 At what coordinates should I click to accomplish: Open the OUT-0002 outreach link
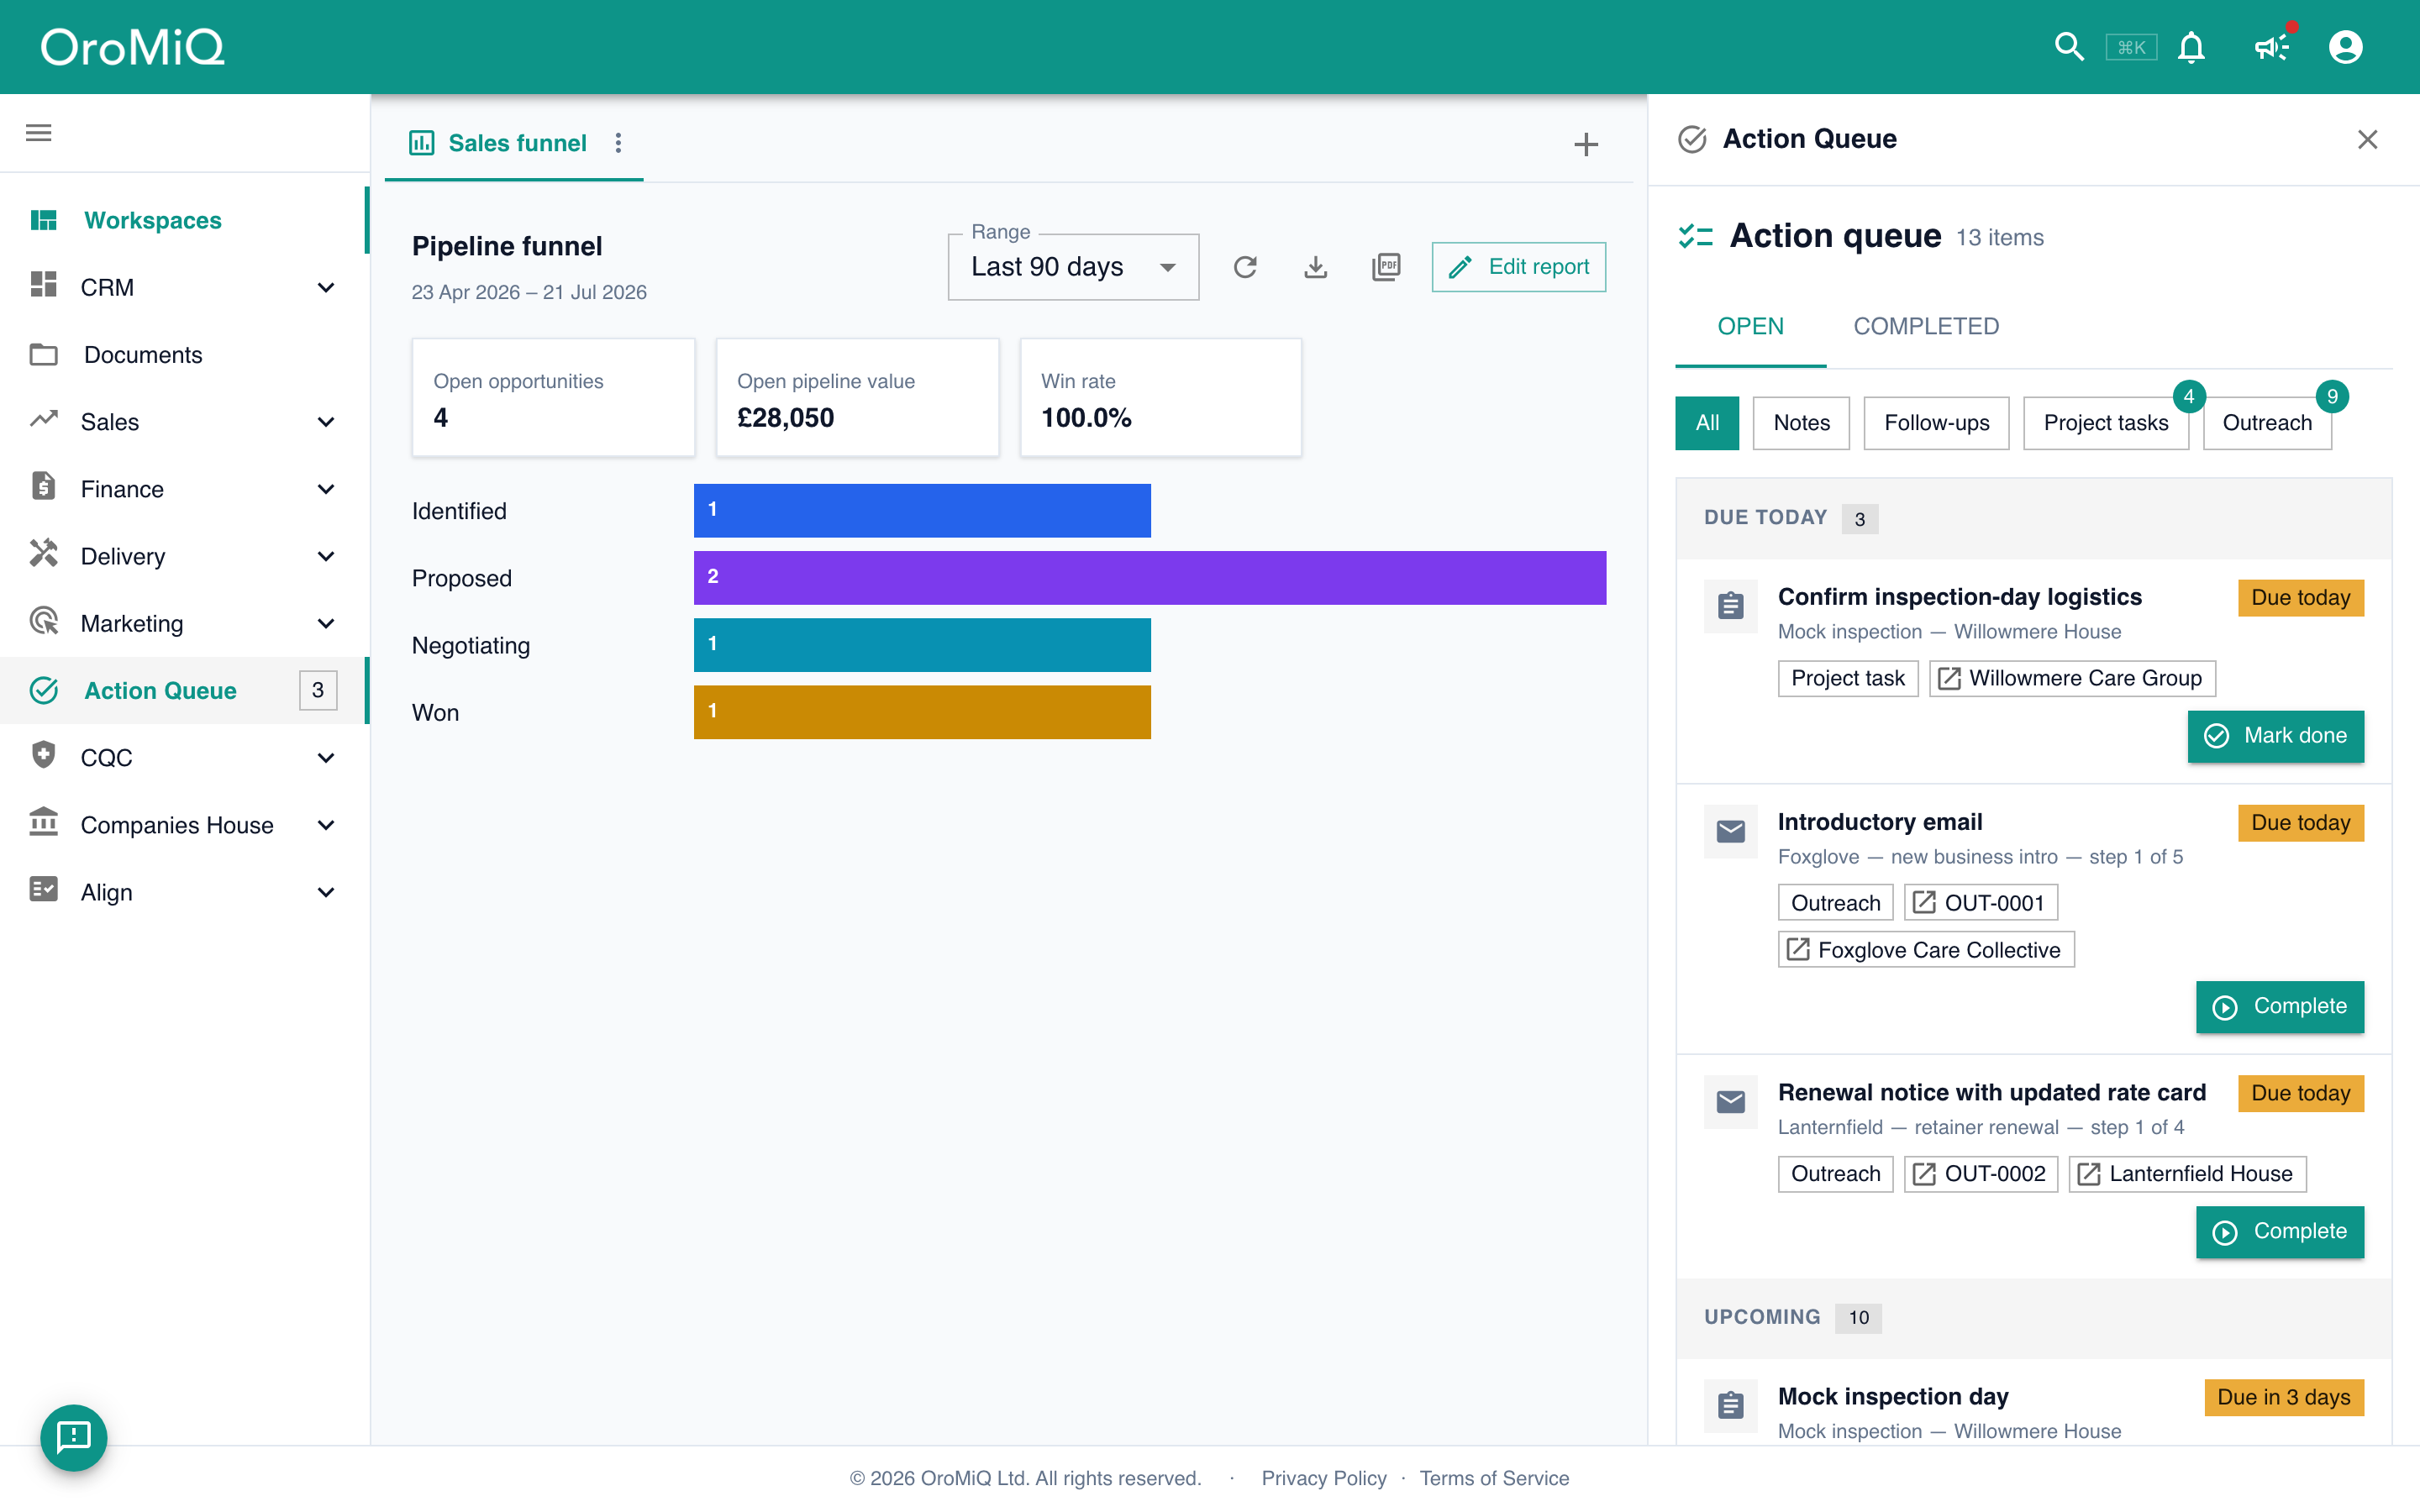coord(1980,1174)
